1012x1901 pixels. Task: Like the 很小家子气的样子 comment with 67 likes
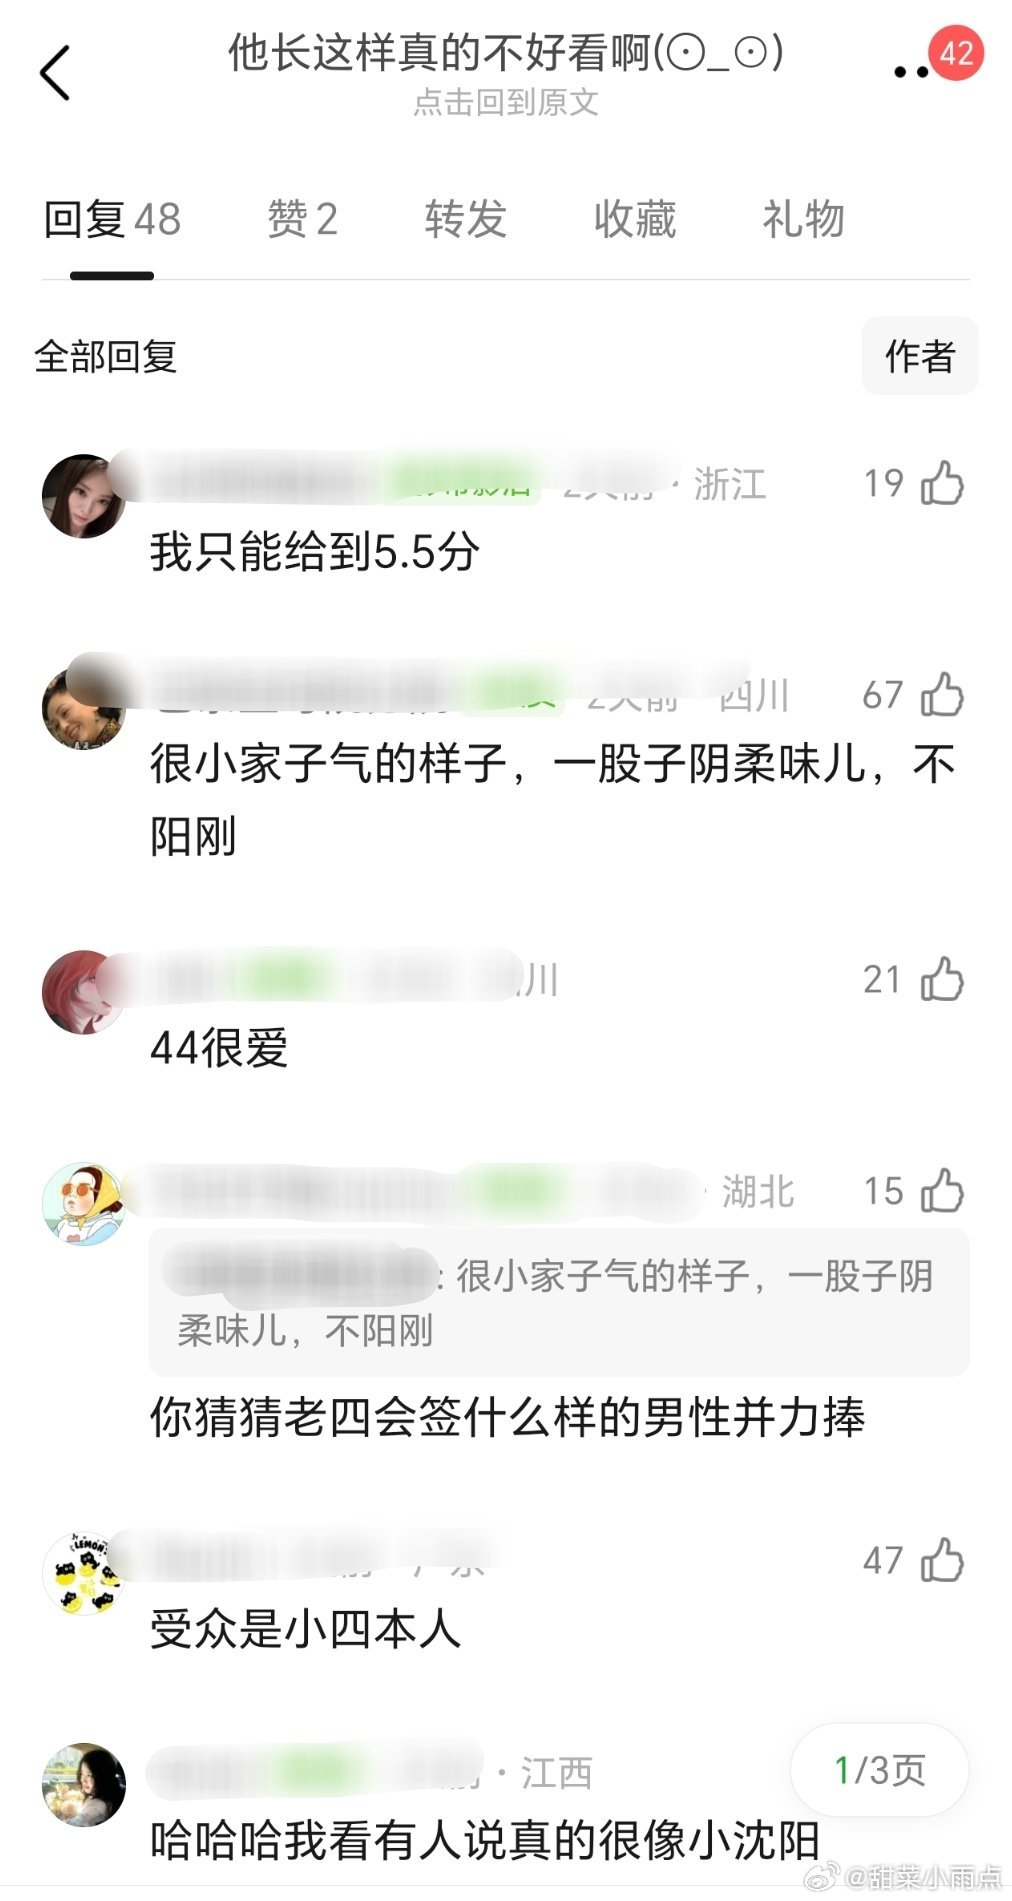(942, 694)
